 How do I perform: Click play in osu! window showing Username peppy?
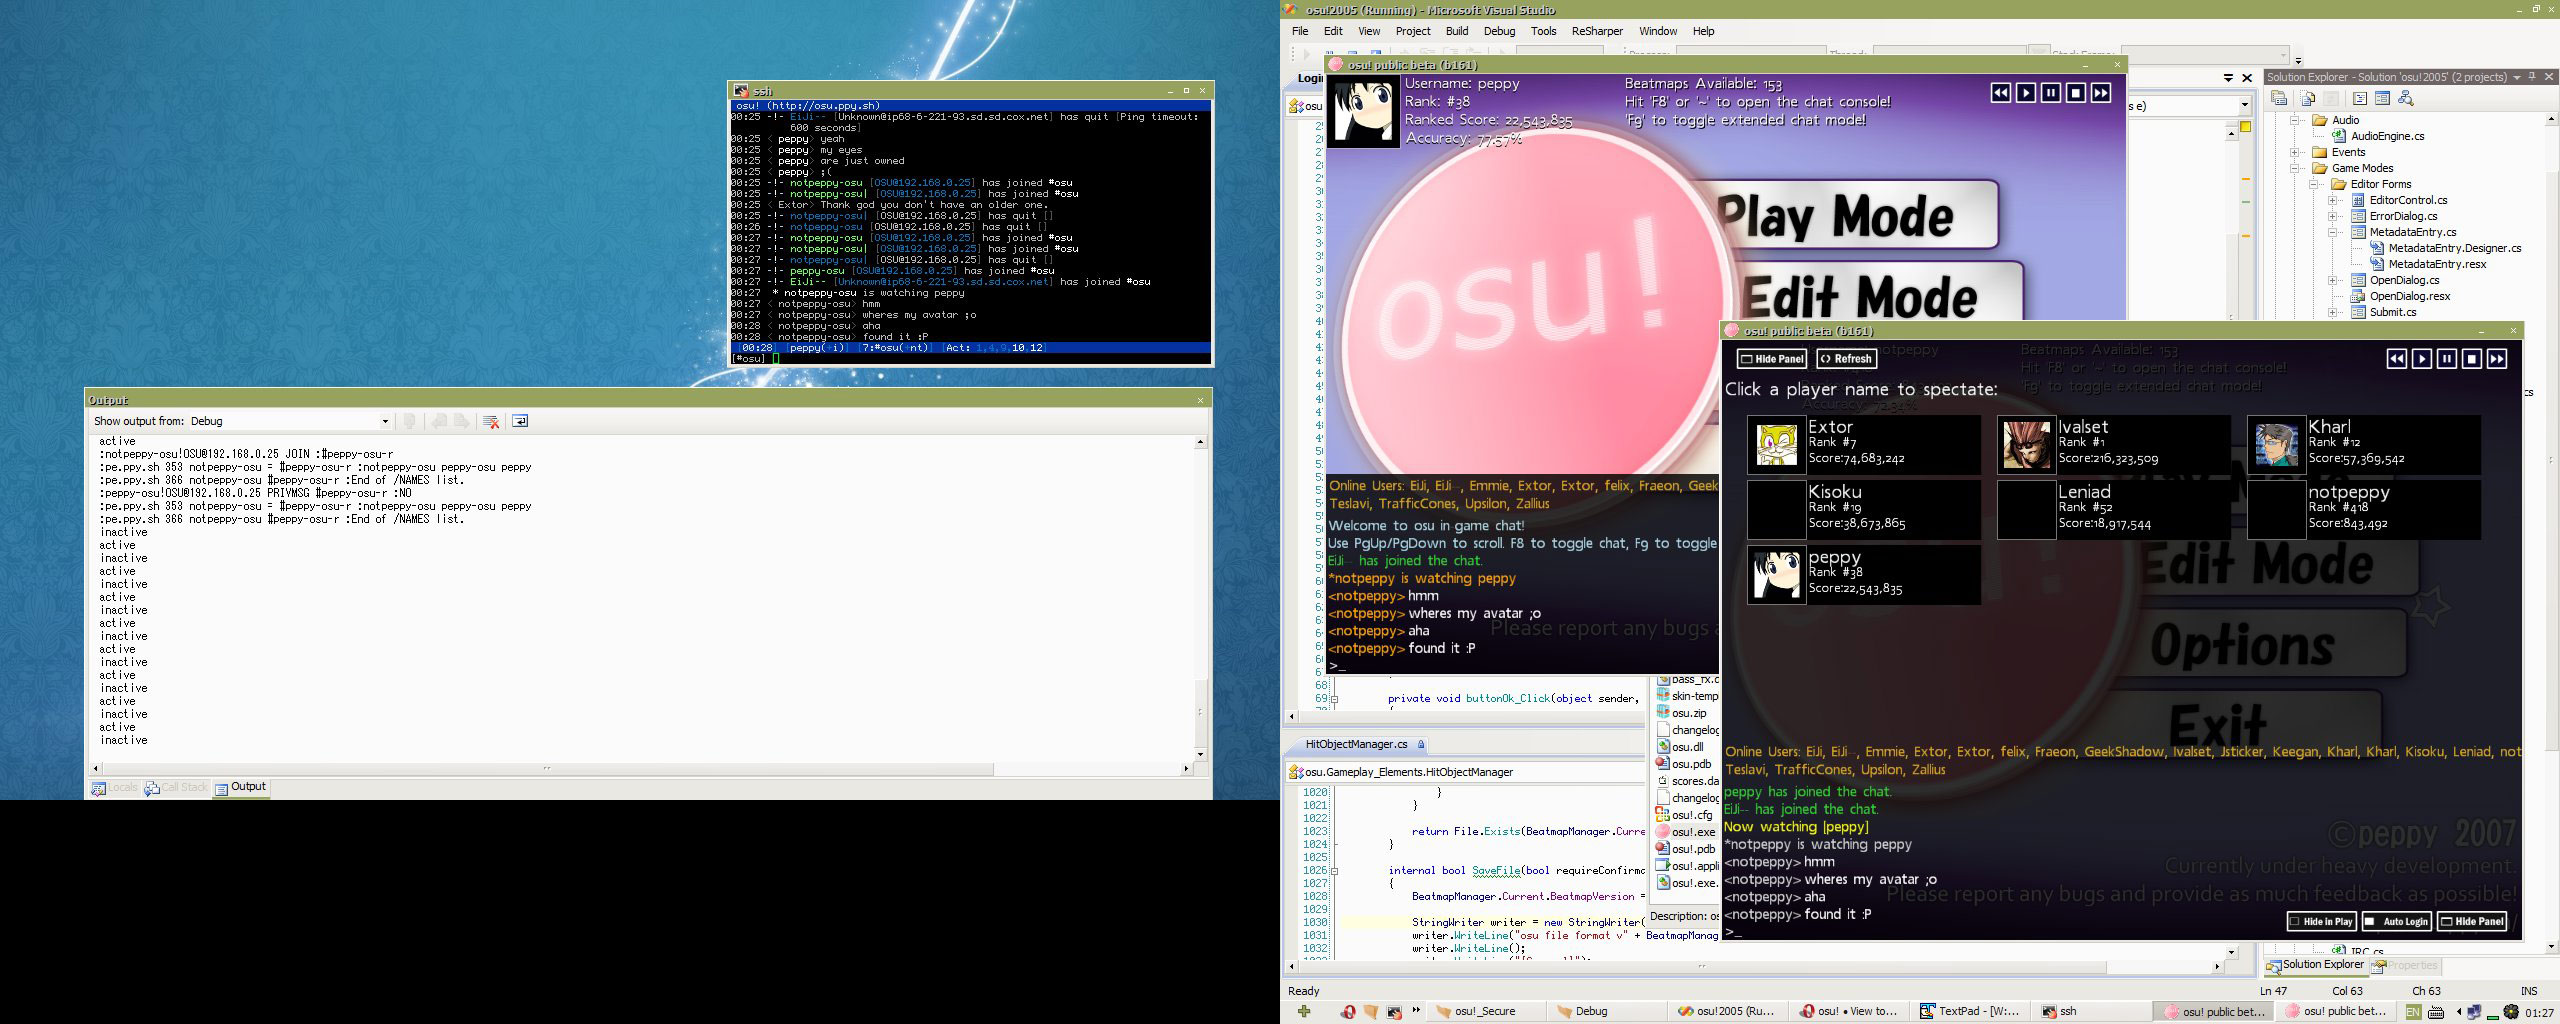pyautogui.click(x=2026, y=93)
